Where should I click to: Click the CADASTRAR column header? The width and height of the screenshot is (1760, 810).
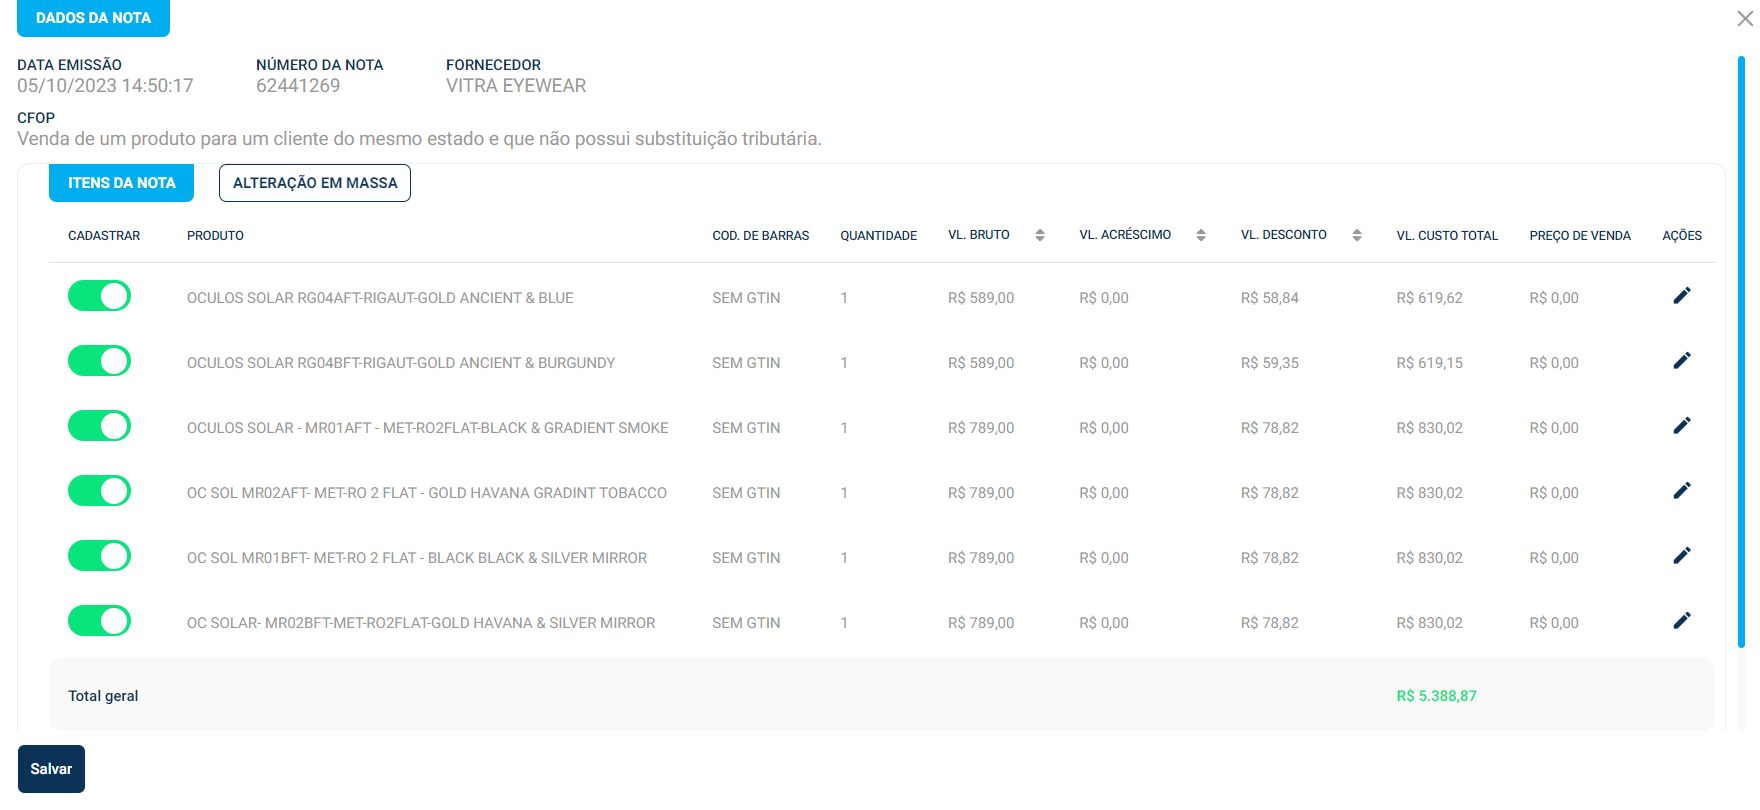[x=104, y=236]
